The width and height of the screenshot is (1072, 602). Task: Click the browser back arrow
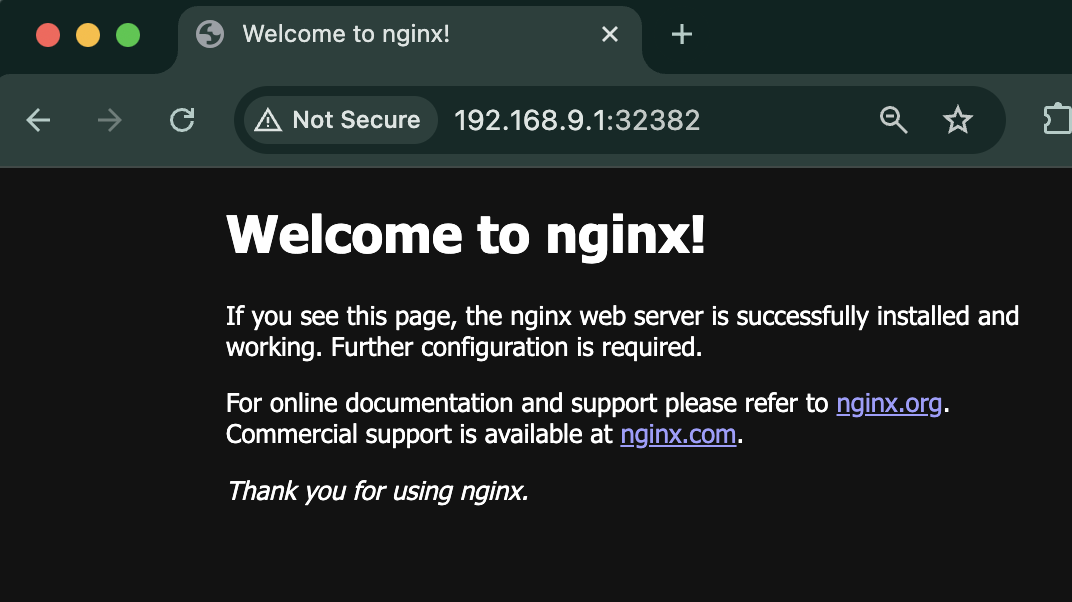(38, 120)
